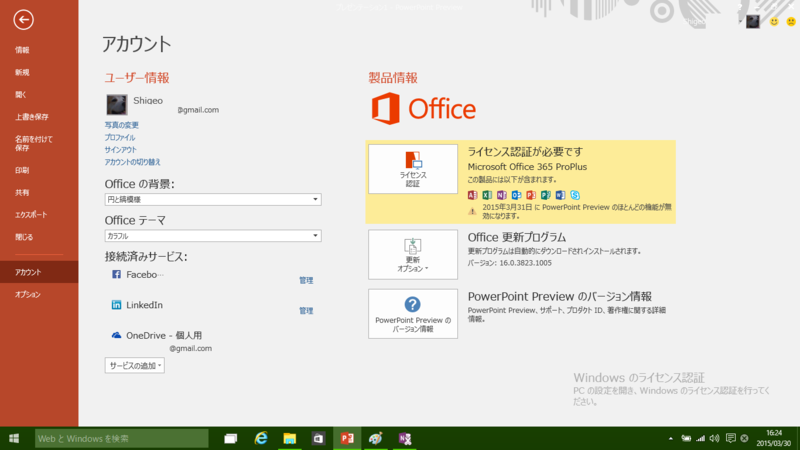Click the volume icon in tray

point(715,438)
